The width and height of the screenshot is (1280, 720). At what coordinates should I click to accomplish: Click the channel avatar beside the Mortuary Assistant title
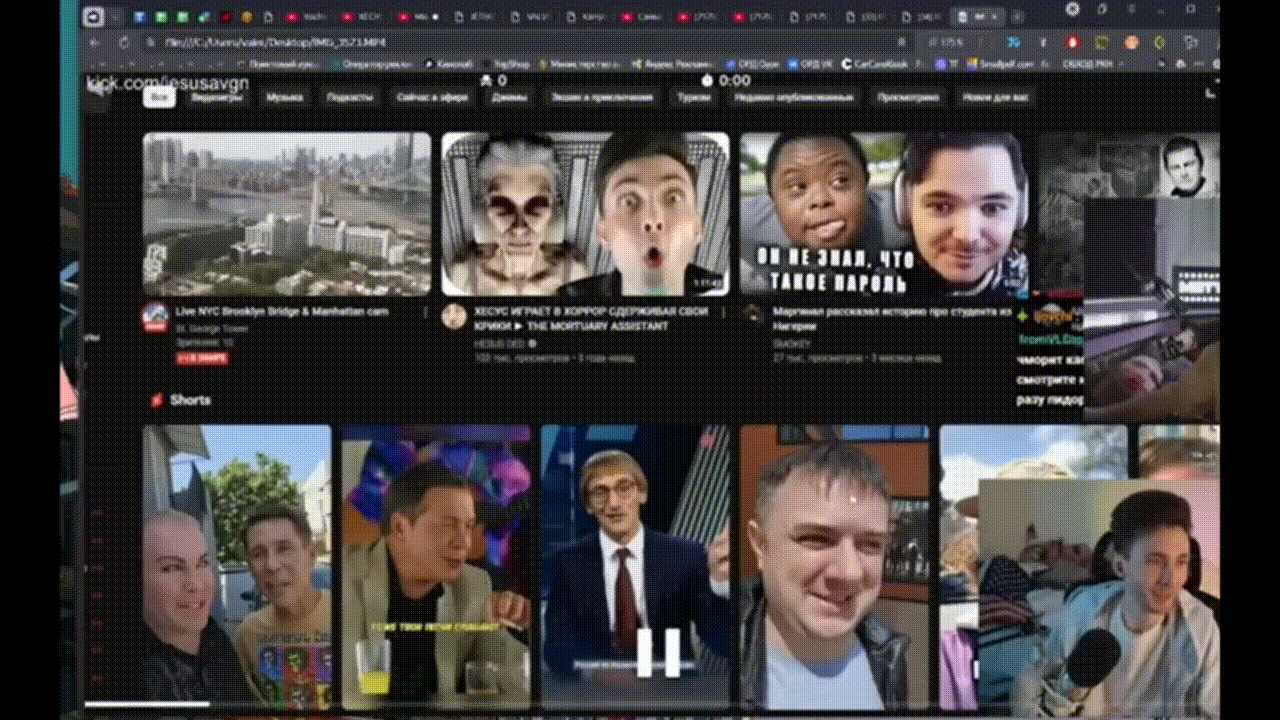pyautogui.click(x=454, y=317)
